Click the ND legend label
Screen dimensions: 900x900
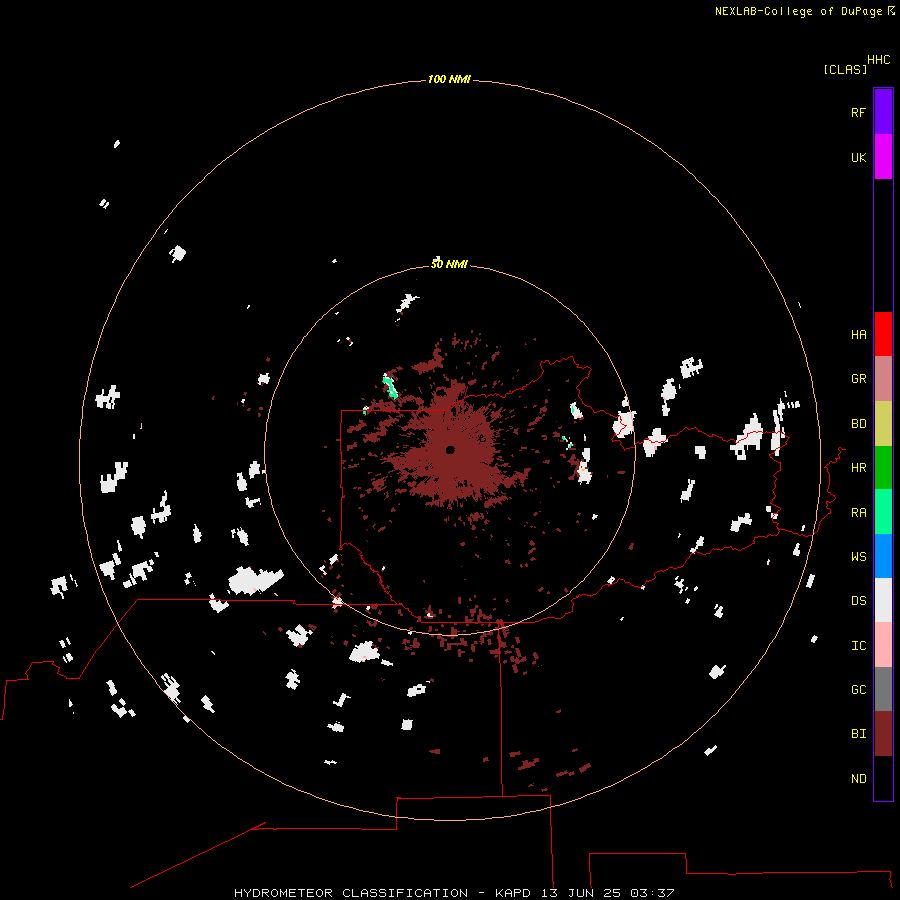tap(858, 779)
